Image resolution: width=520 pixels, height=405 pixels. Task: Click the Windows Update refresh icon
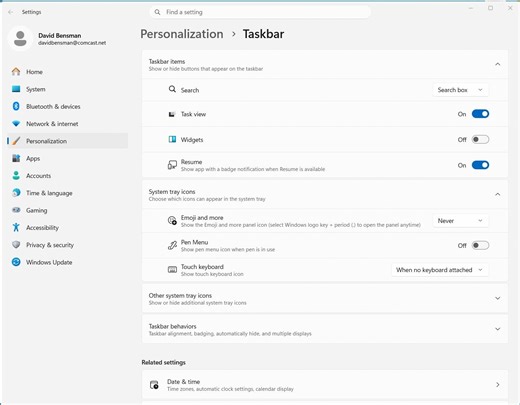pos(16,262)
